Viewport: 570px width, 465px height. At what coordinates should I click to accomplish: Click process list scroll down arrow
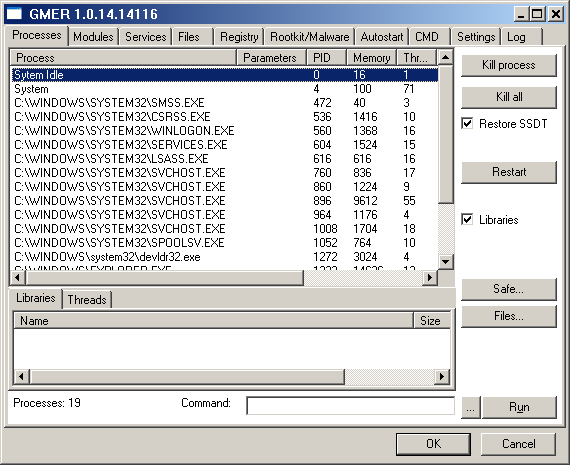click(446, 262)
